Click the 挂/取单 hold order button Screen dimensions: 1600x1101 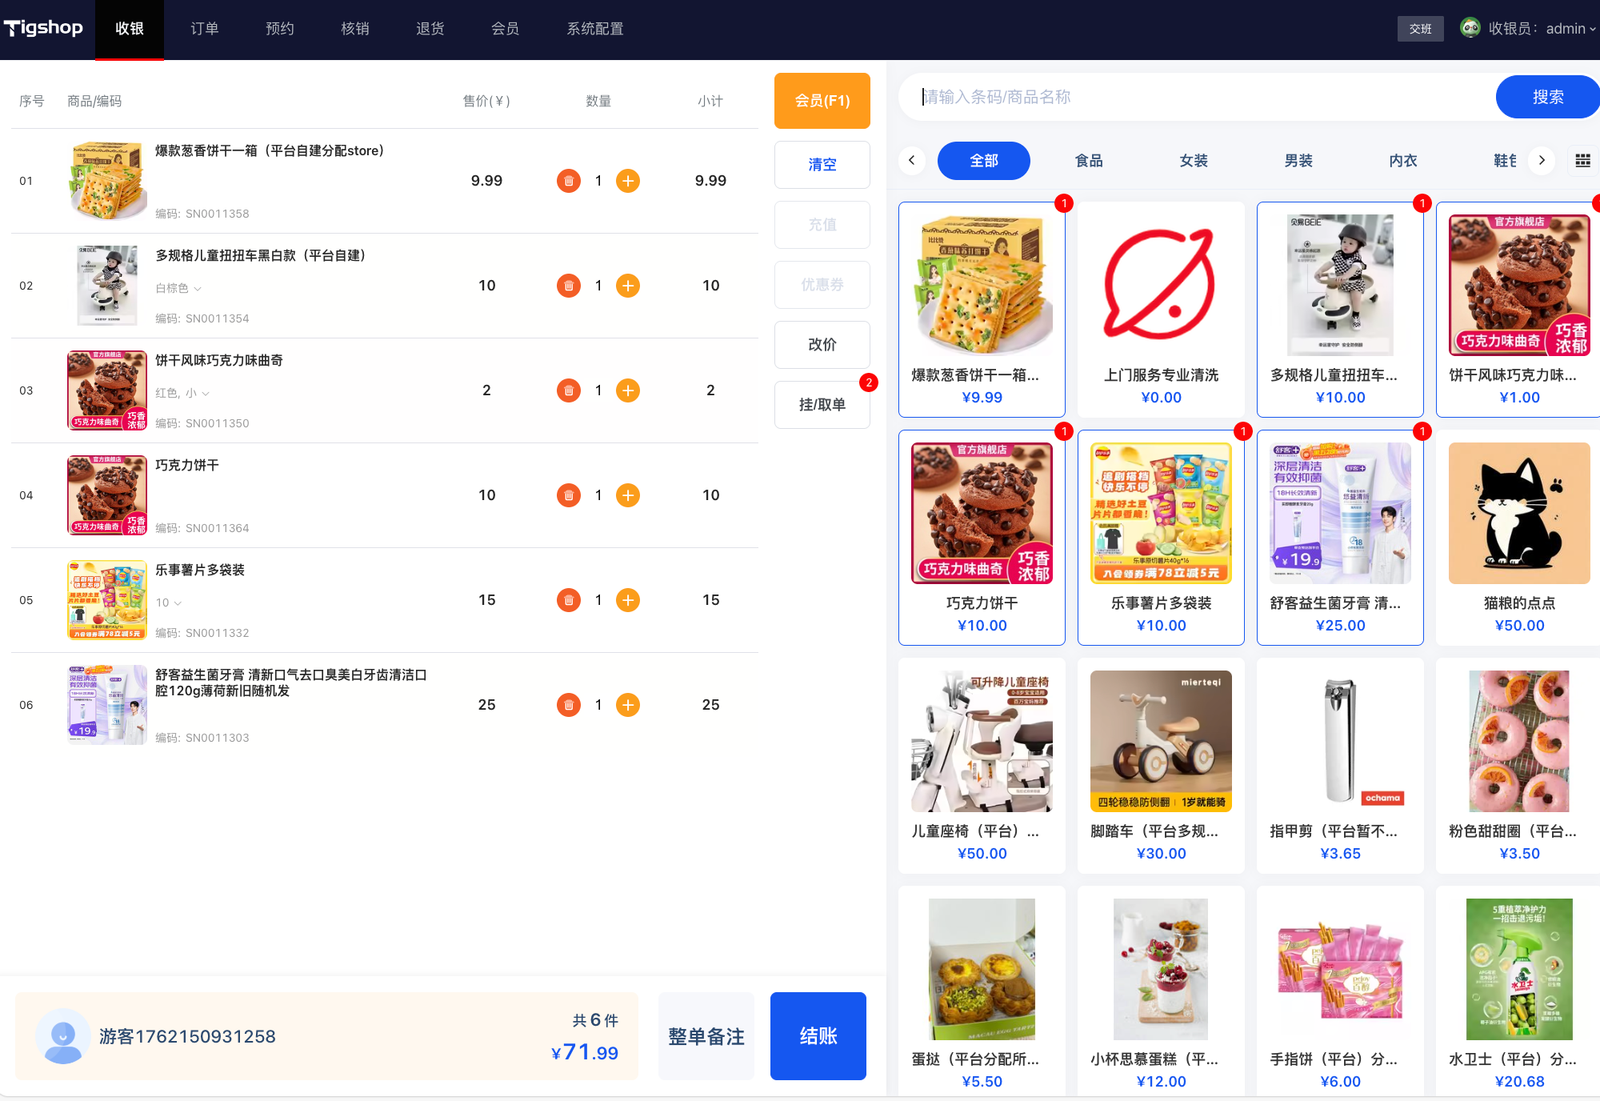tap(822, 405)
